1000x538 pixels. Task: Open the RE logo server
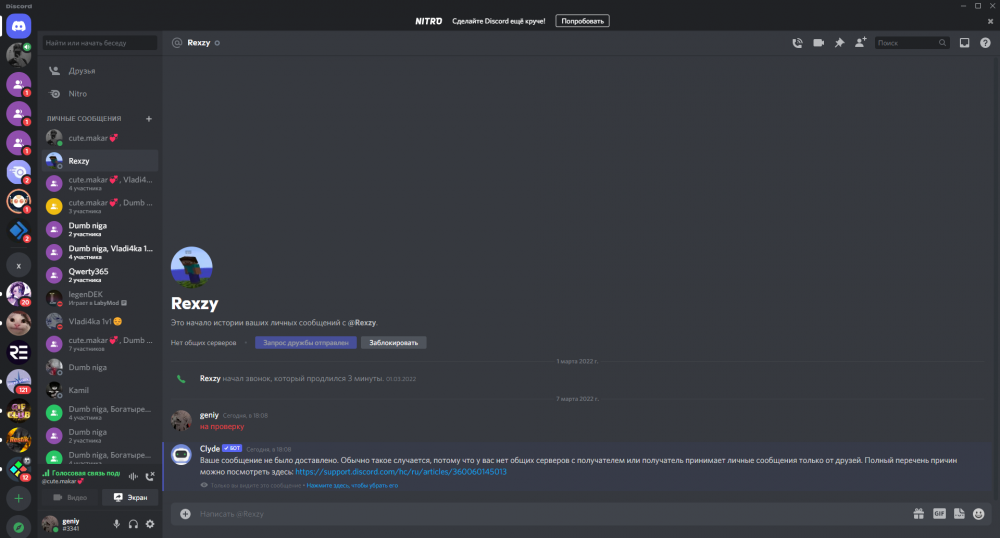click(18, 353)
